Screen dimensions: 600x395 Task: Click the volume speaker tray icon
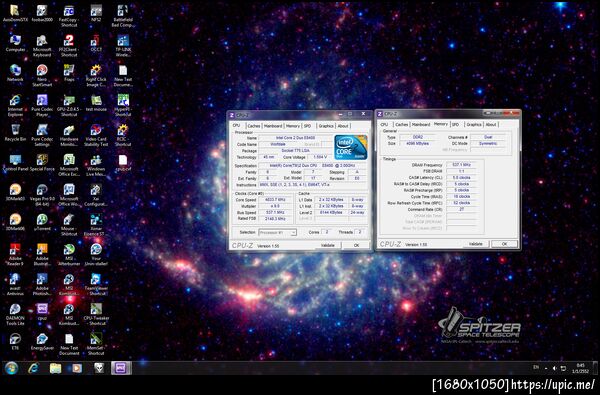click(x=554, y=368)
